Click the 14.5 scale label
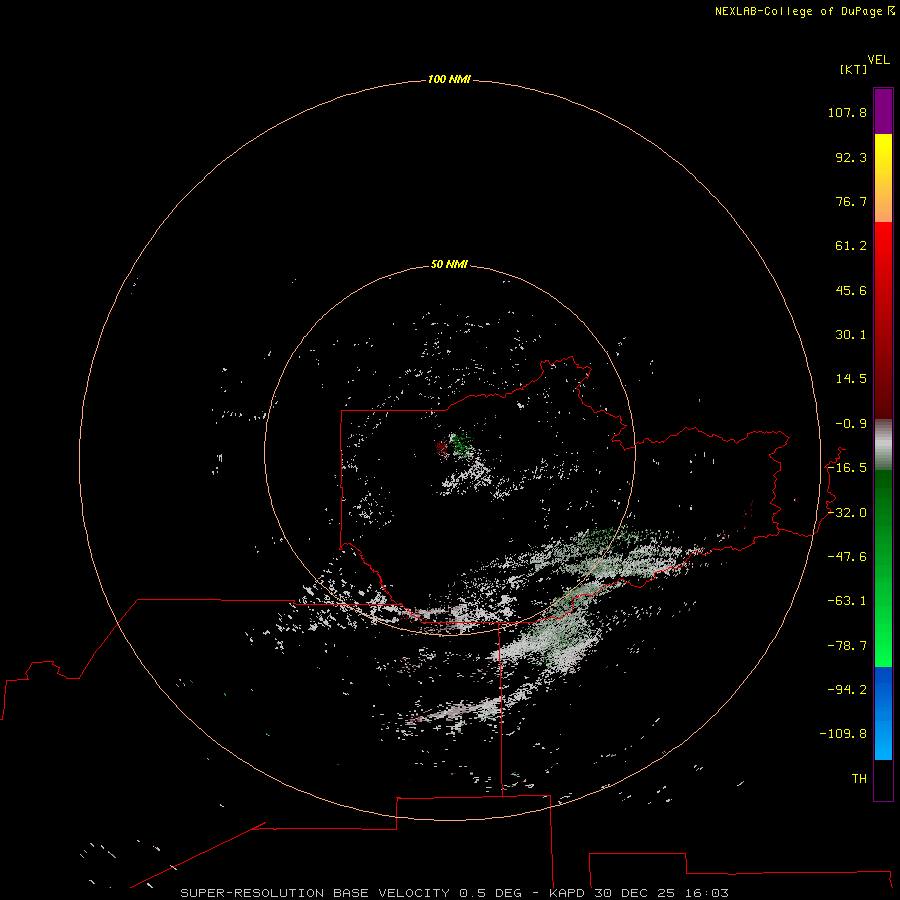 point(851,379)
